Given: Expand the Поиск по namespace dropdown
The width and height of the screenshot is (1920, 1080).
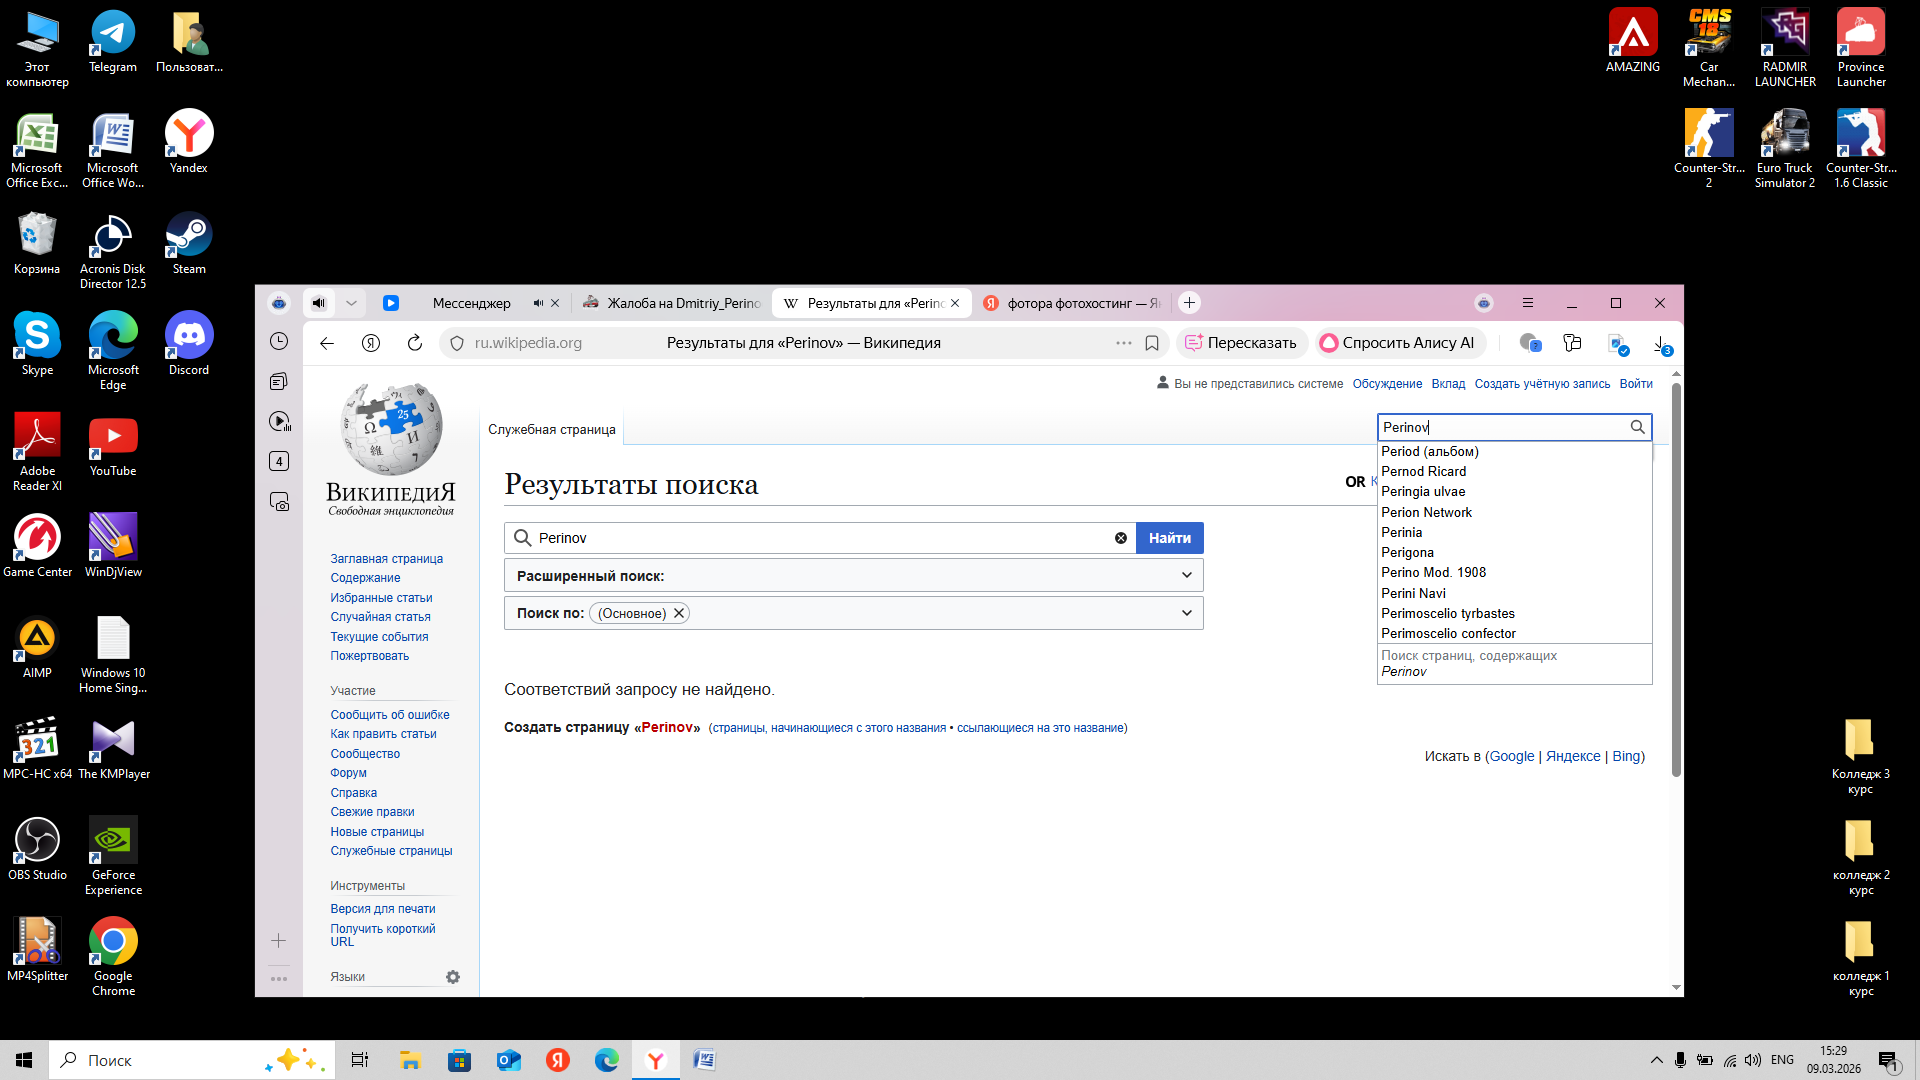Looking at the screenshot, I should coord(1186,613).
